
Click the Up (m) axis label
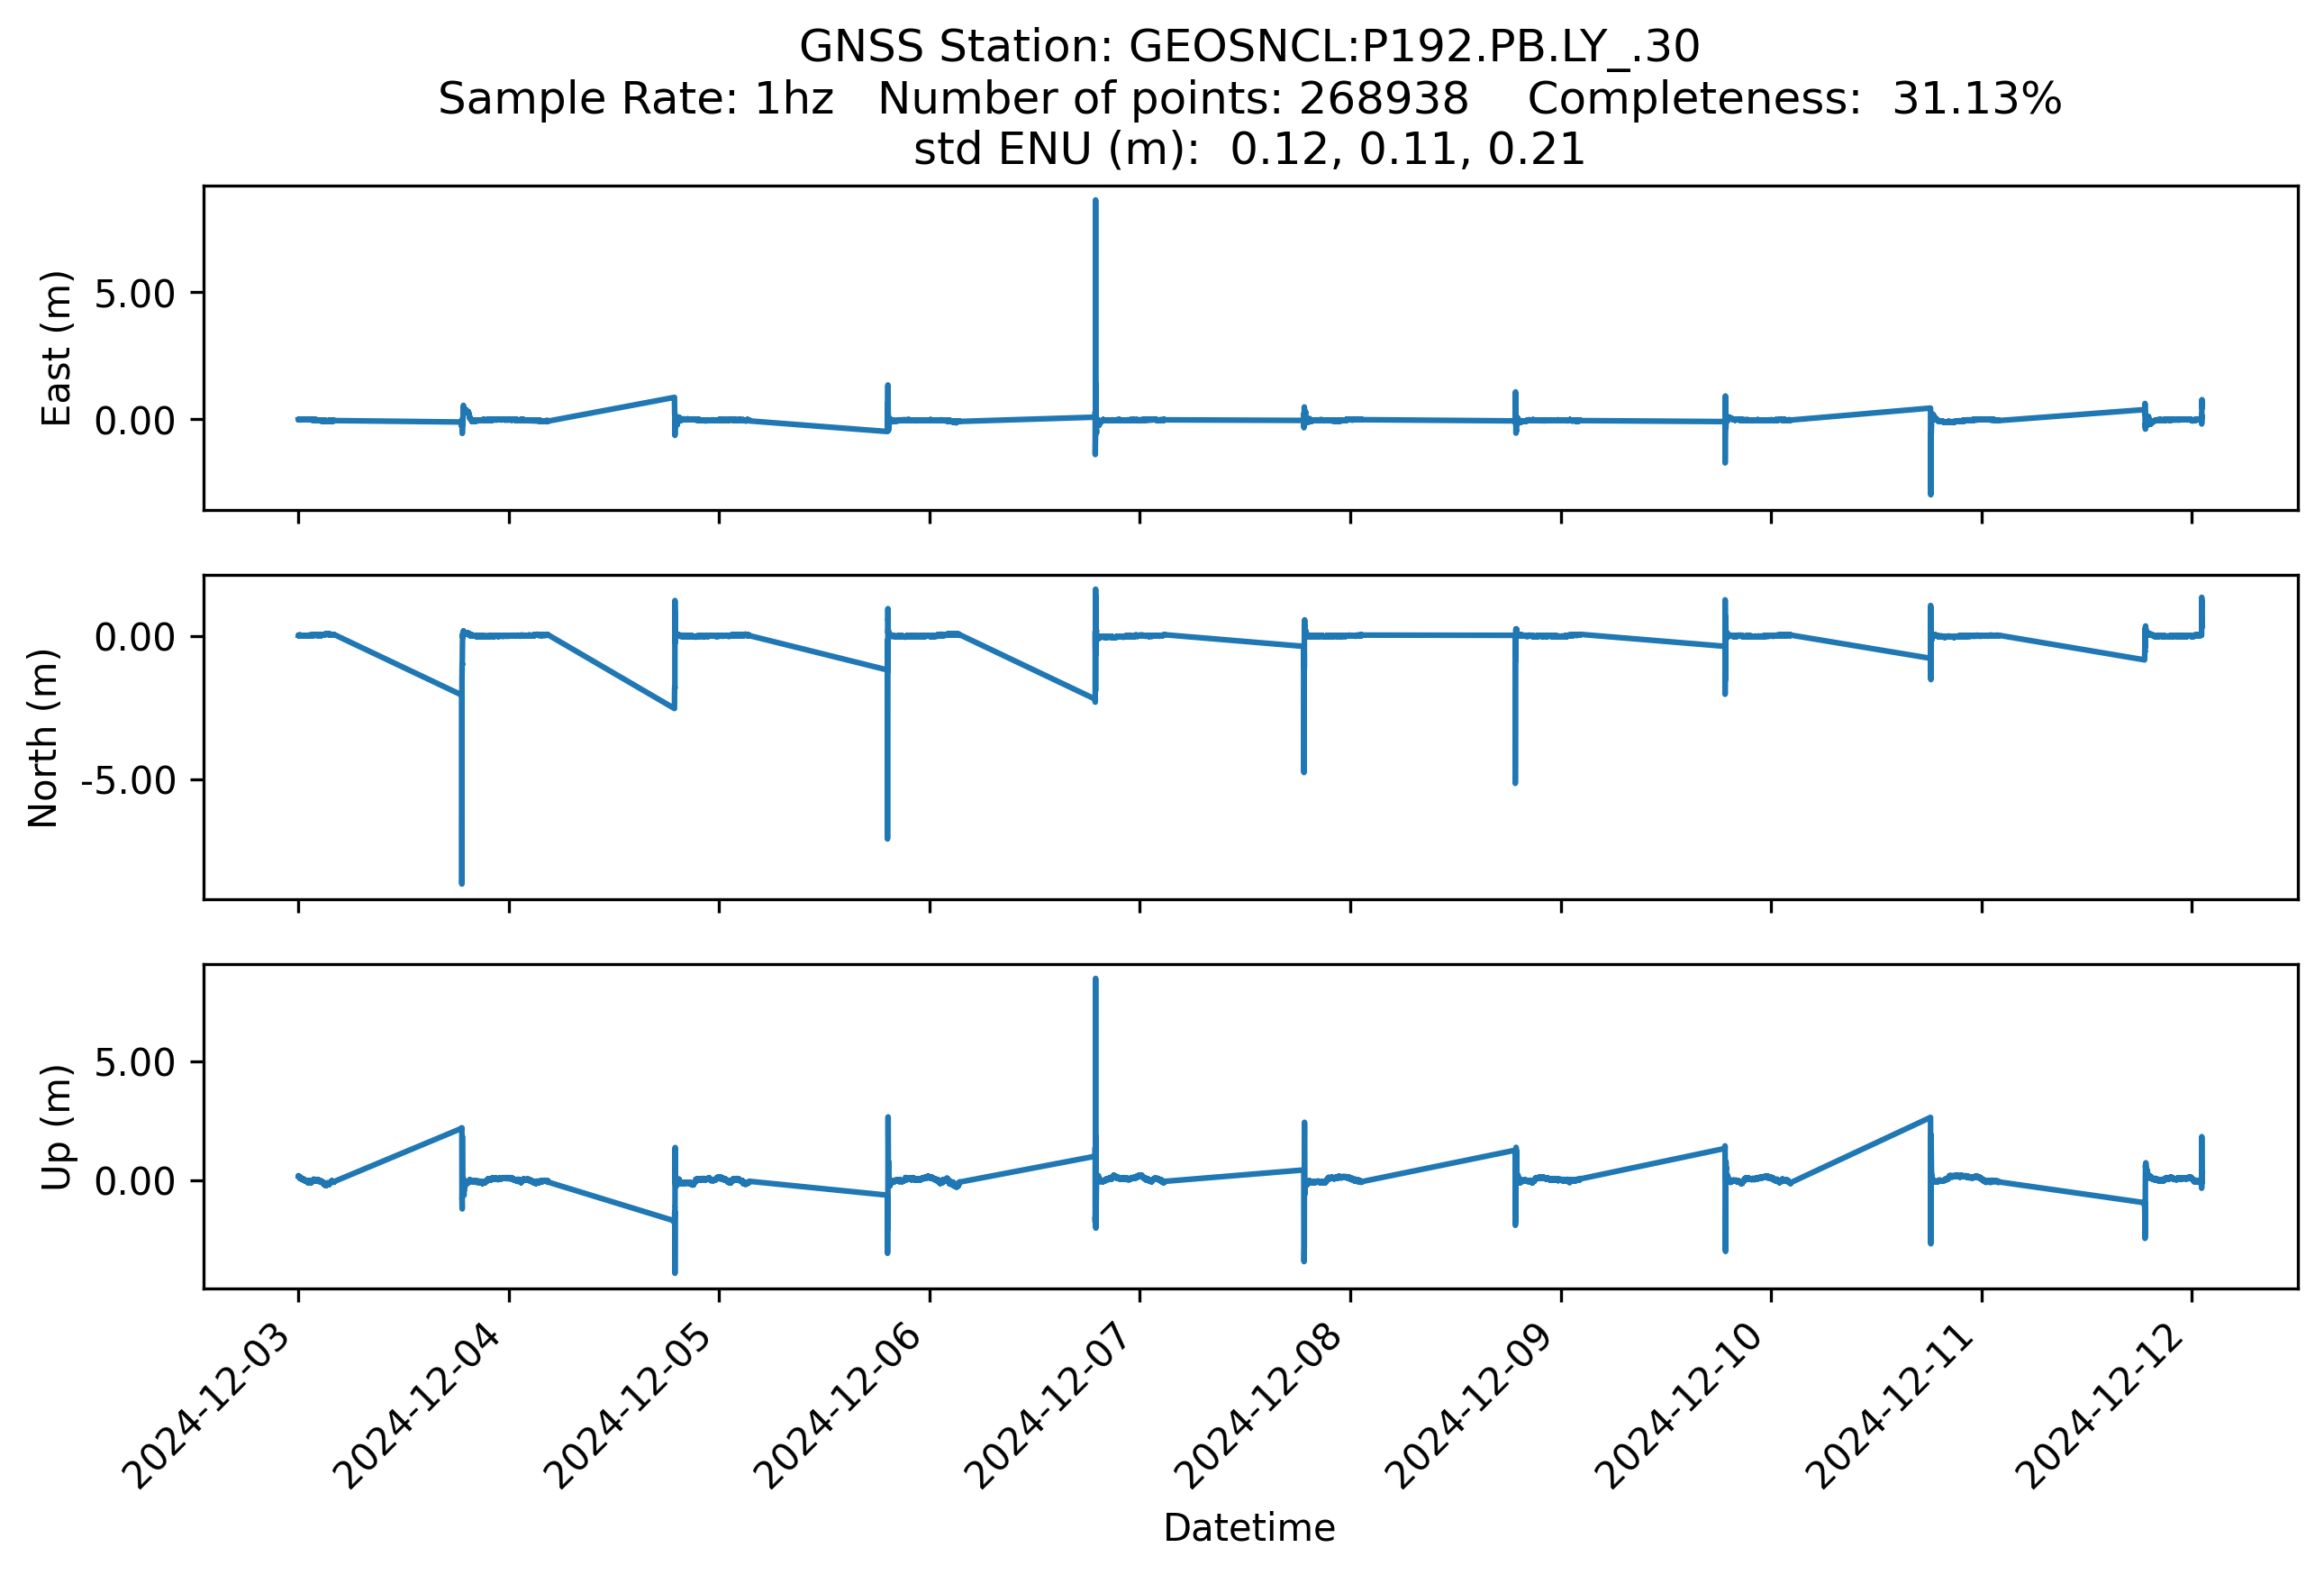57,1127
